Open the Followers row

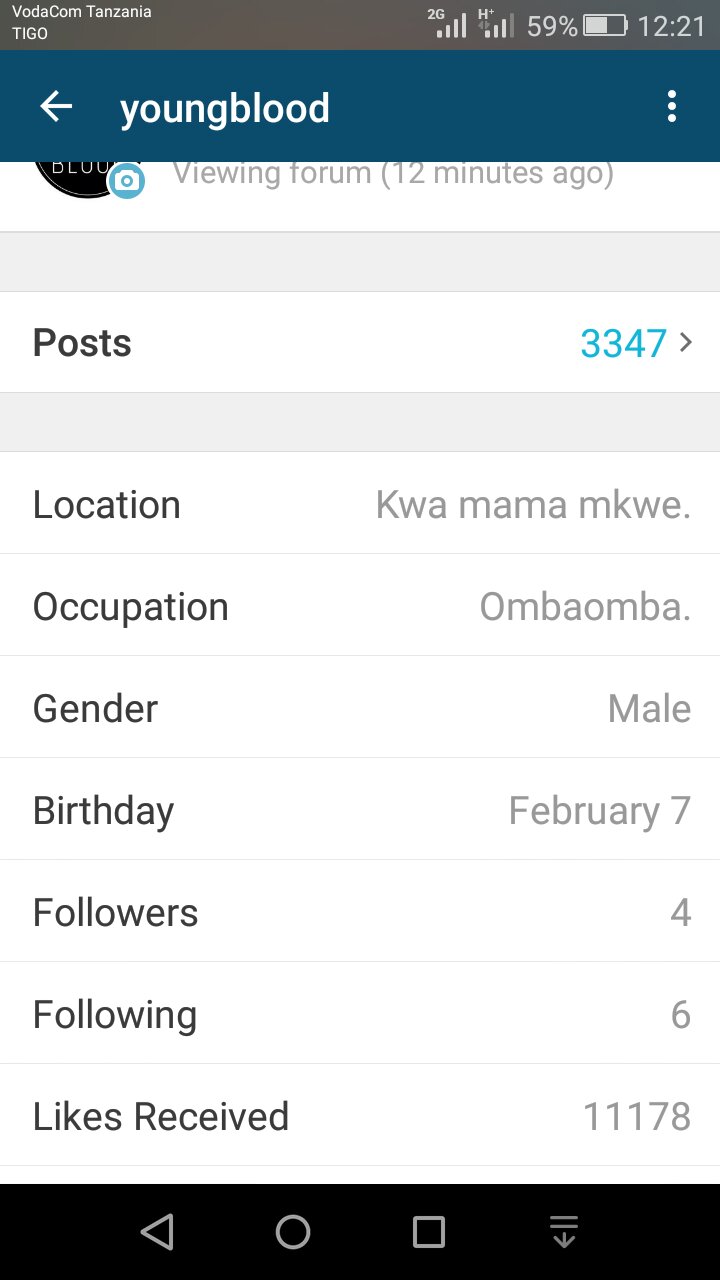pyautogui.click(x=360, y=912)
